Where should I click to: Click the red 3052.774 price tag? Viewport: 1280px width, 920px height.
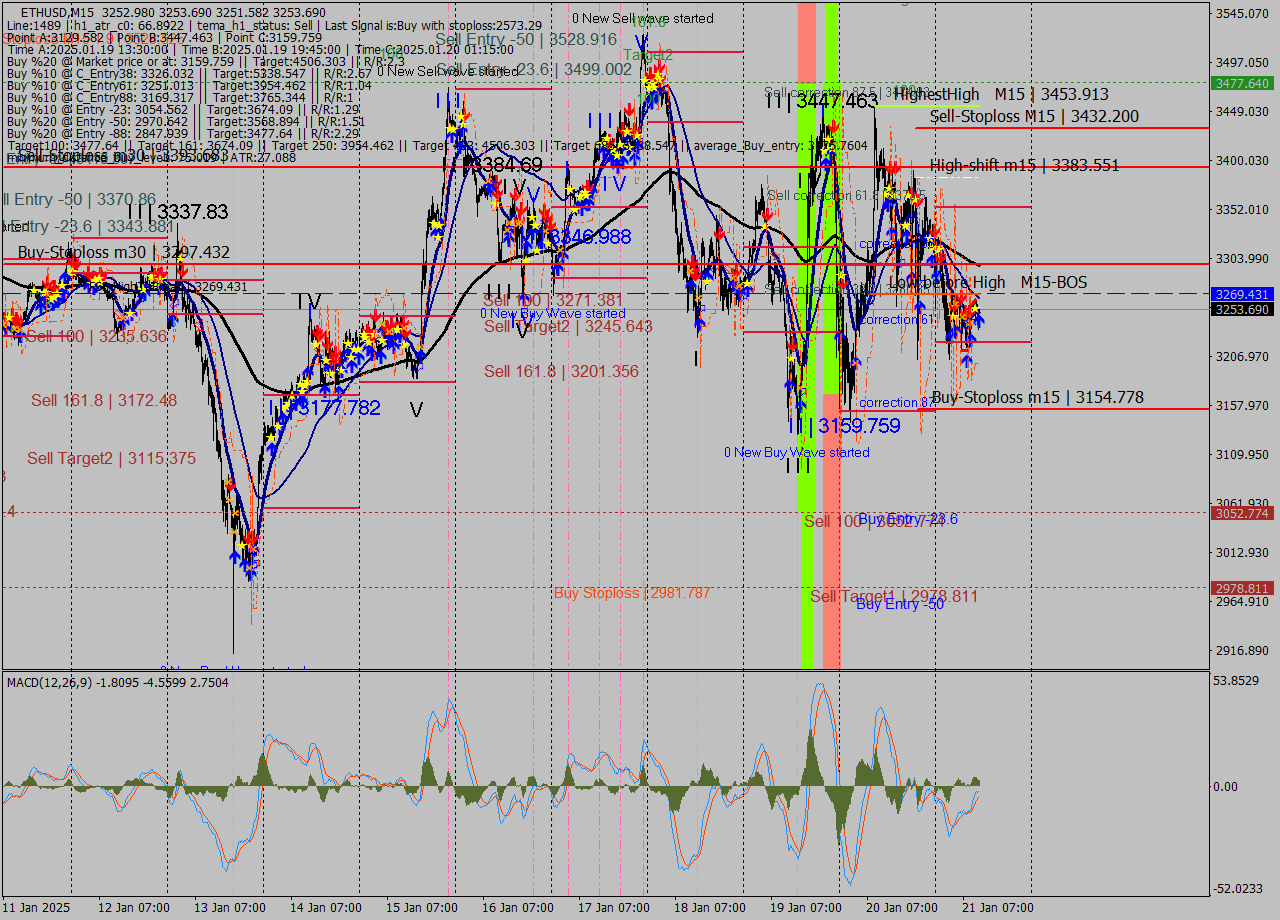pyautogui.click(x=1241, y=513)
